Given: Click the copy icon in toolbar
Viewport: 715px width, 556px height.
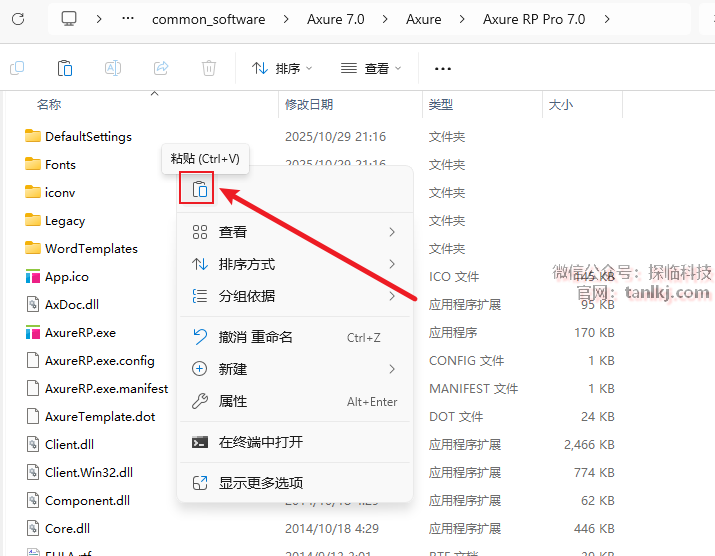Looking at the screenshot, I should (x=17, y=68).
